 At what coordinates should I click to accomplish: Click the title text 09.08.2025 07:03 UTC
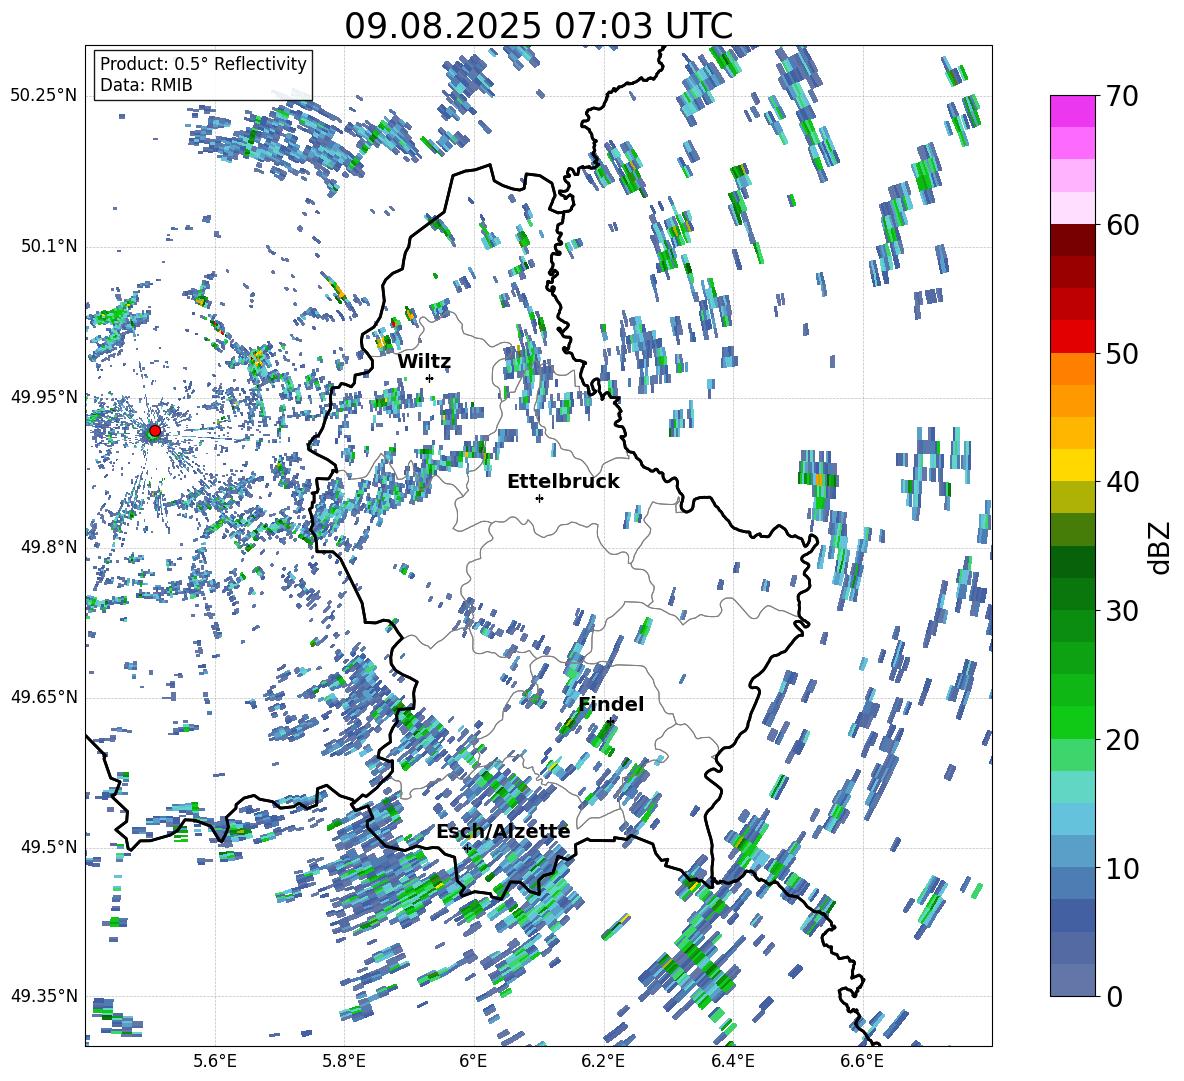538,26
